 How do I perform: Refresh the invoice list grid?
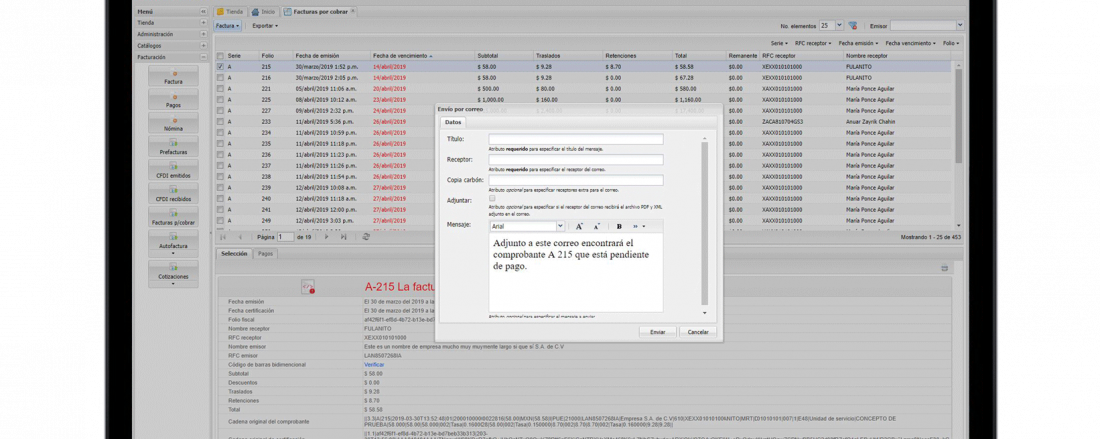point(366,237)
